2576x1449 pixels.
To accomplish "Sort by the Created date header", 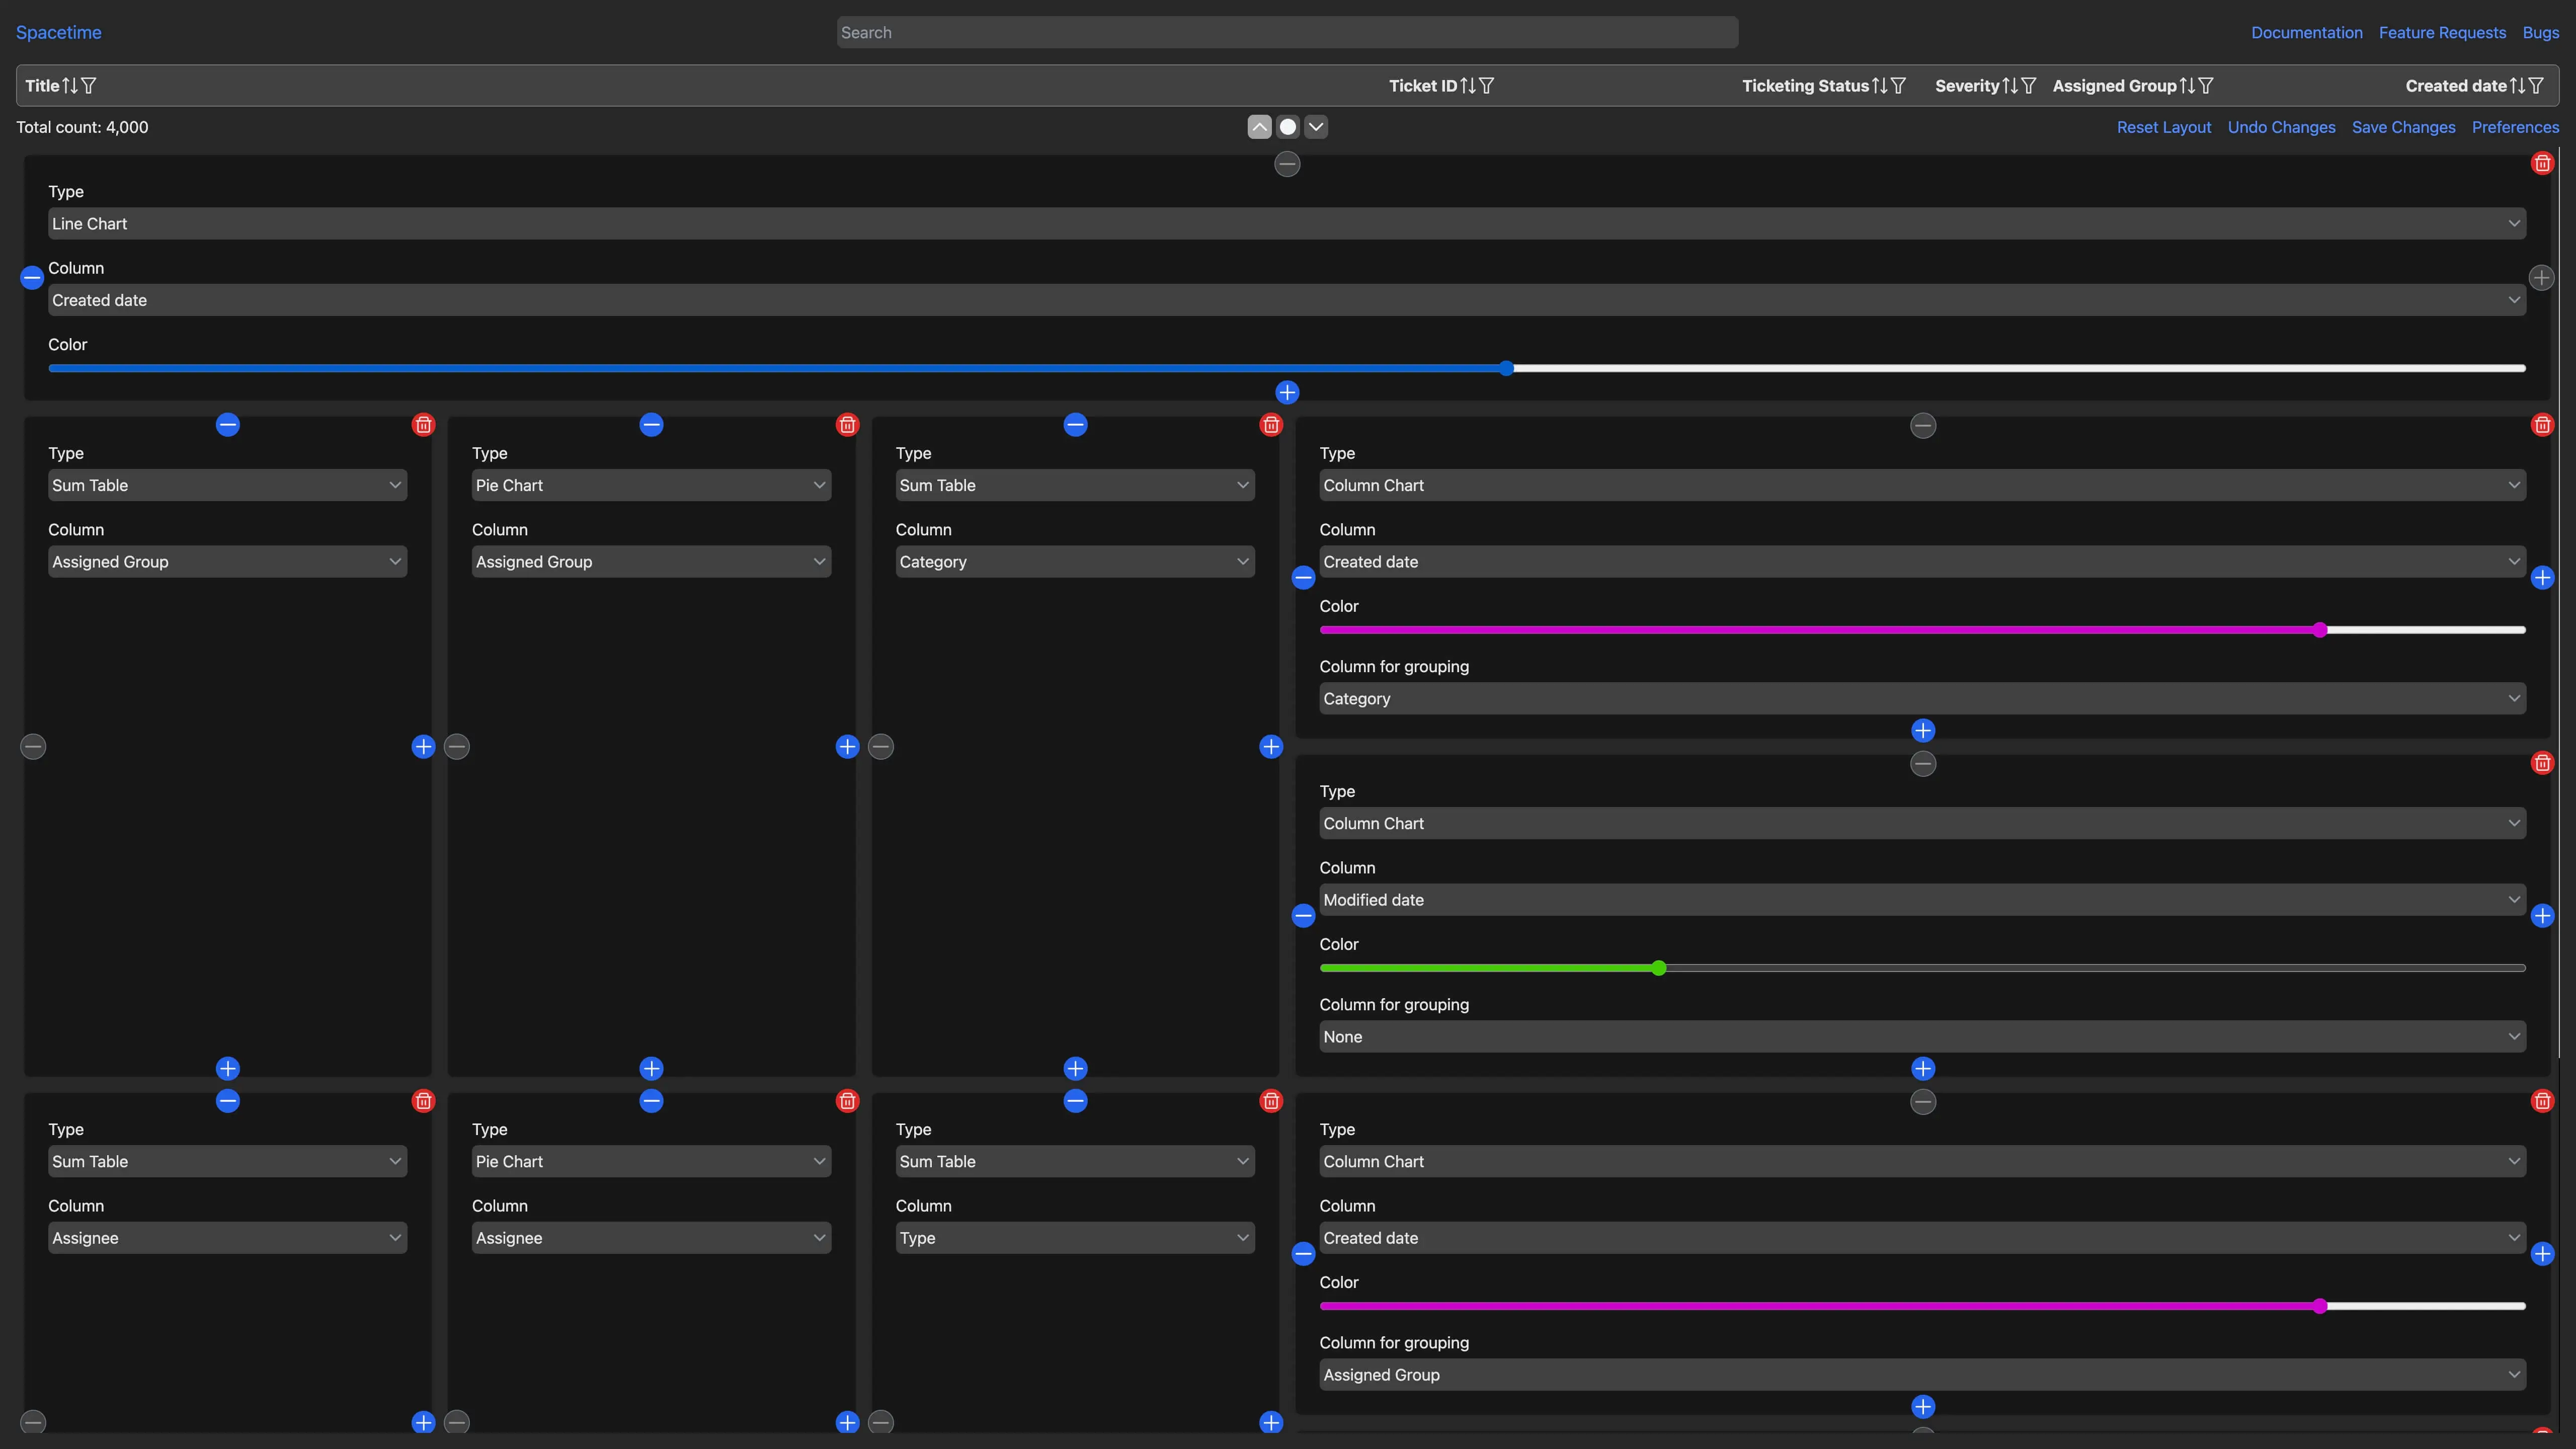I will pos(2517,86).
